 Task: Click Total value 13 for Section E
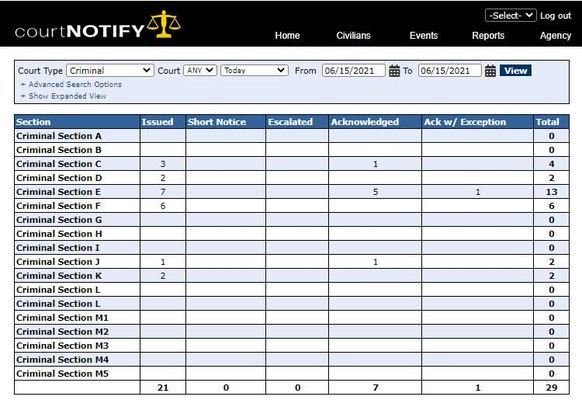[x=552, y=192]
